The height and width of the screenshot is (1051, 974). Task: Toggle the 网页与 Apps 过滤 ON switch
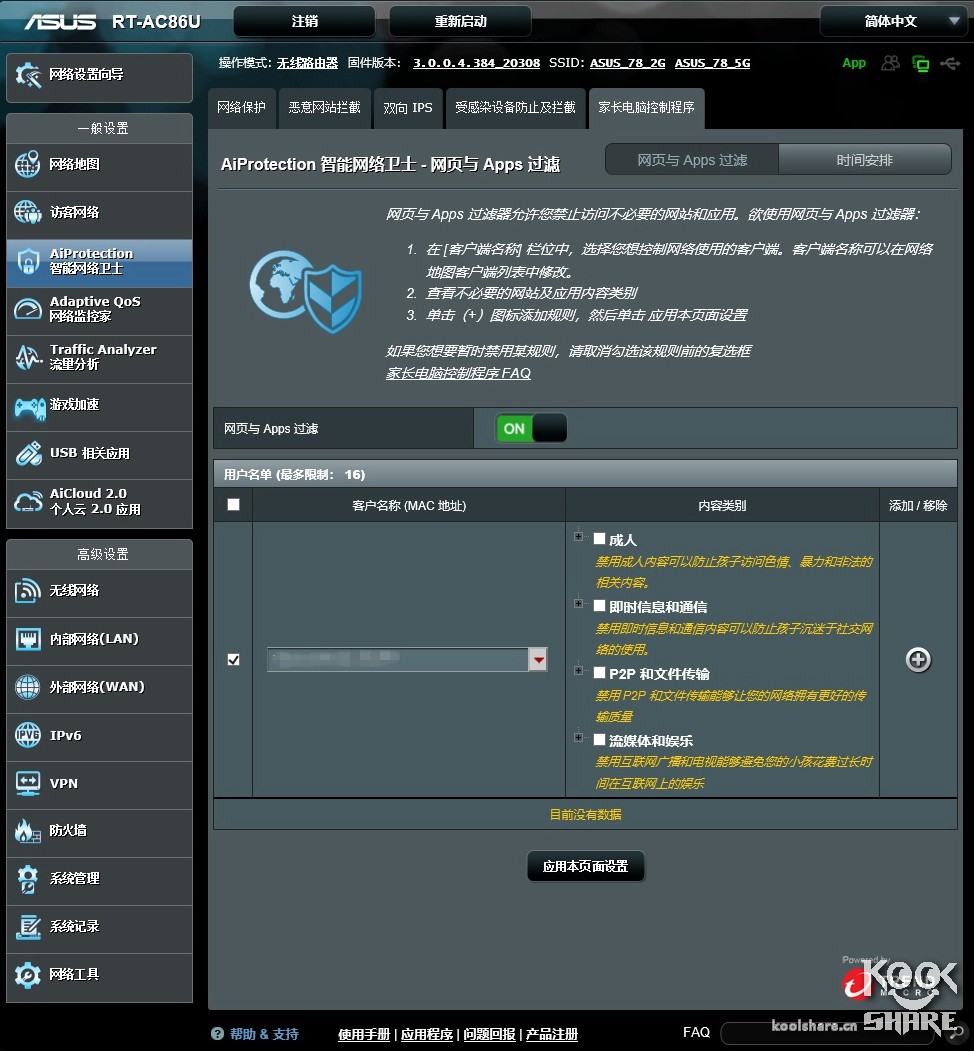coord(531,428)
